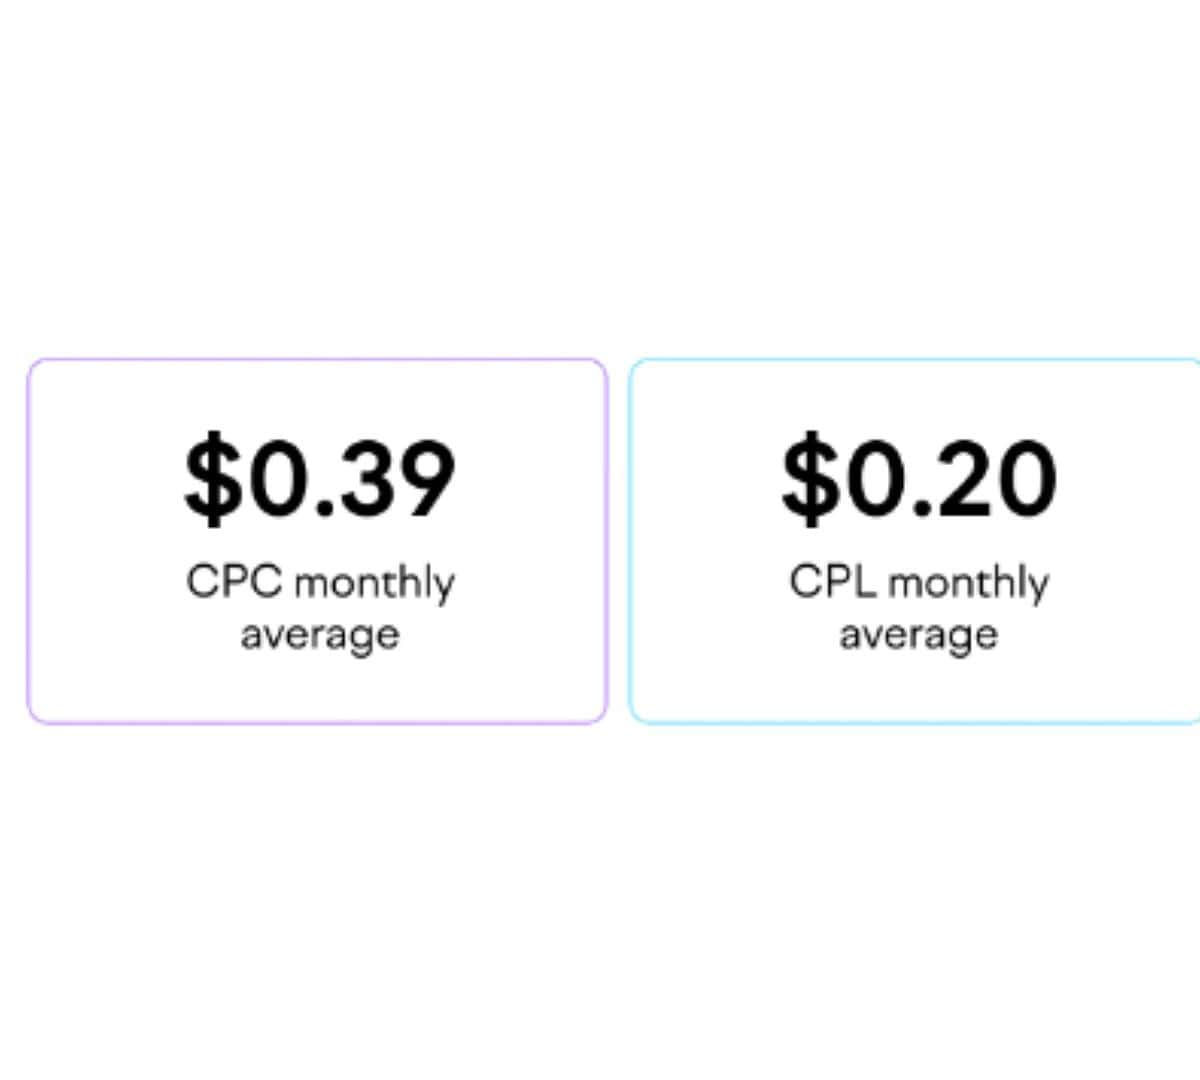Click the word "monthly" in the CPL card

click(x=968, y=583)
